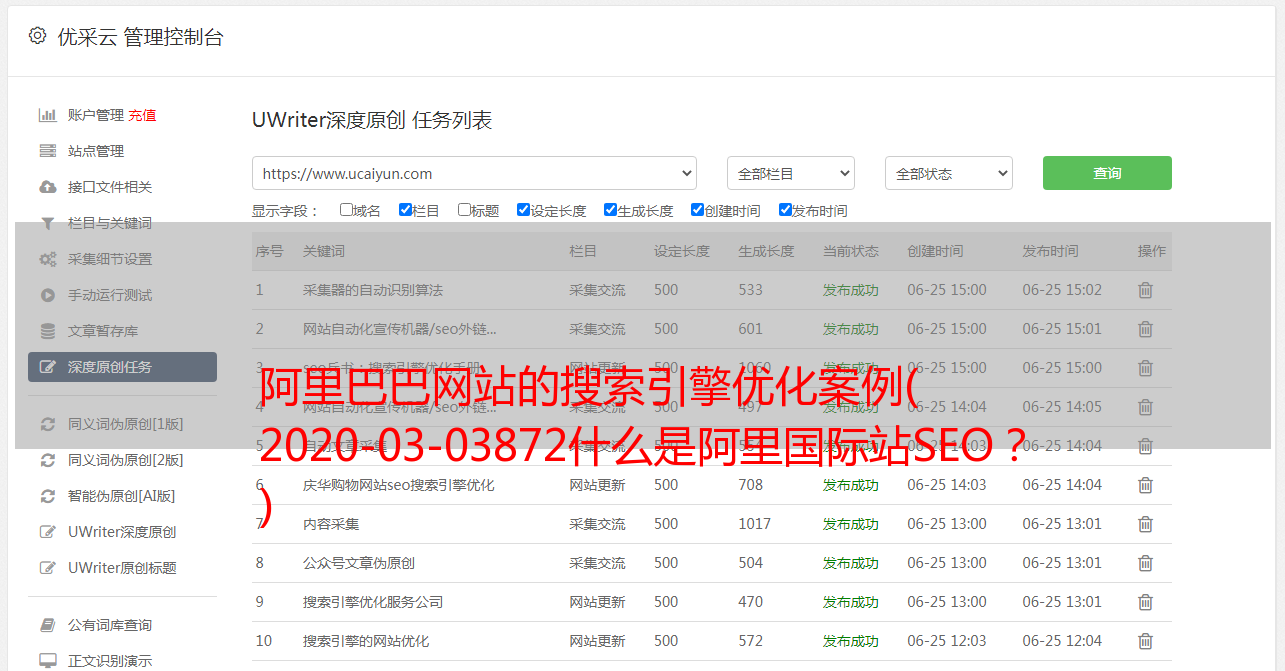Click the generated length value 533
This screenshot has height=671, width=1285.
coord(750,290)
